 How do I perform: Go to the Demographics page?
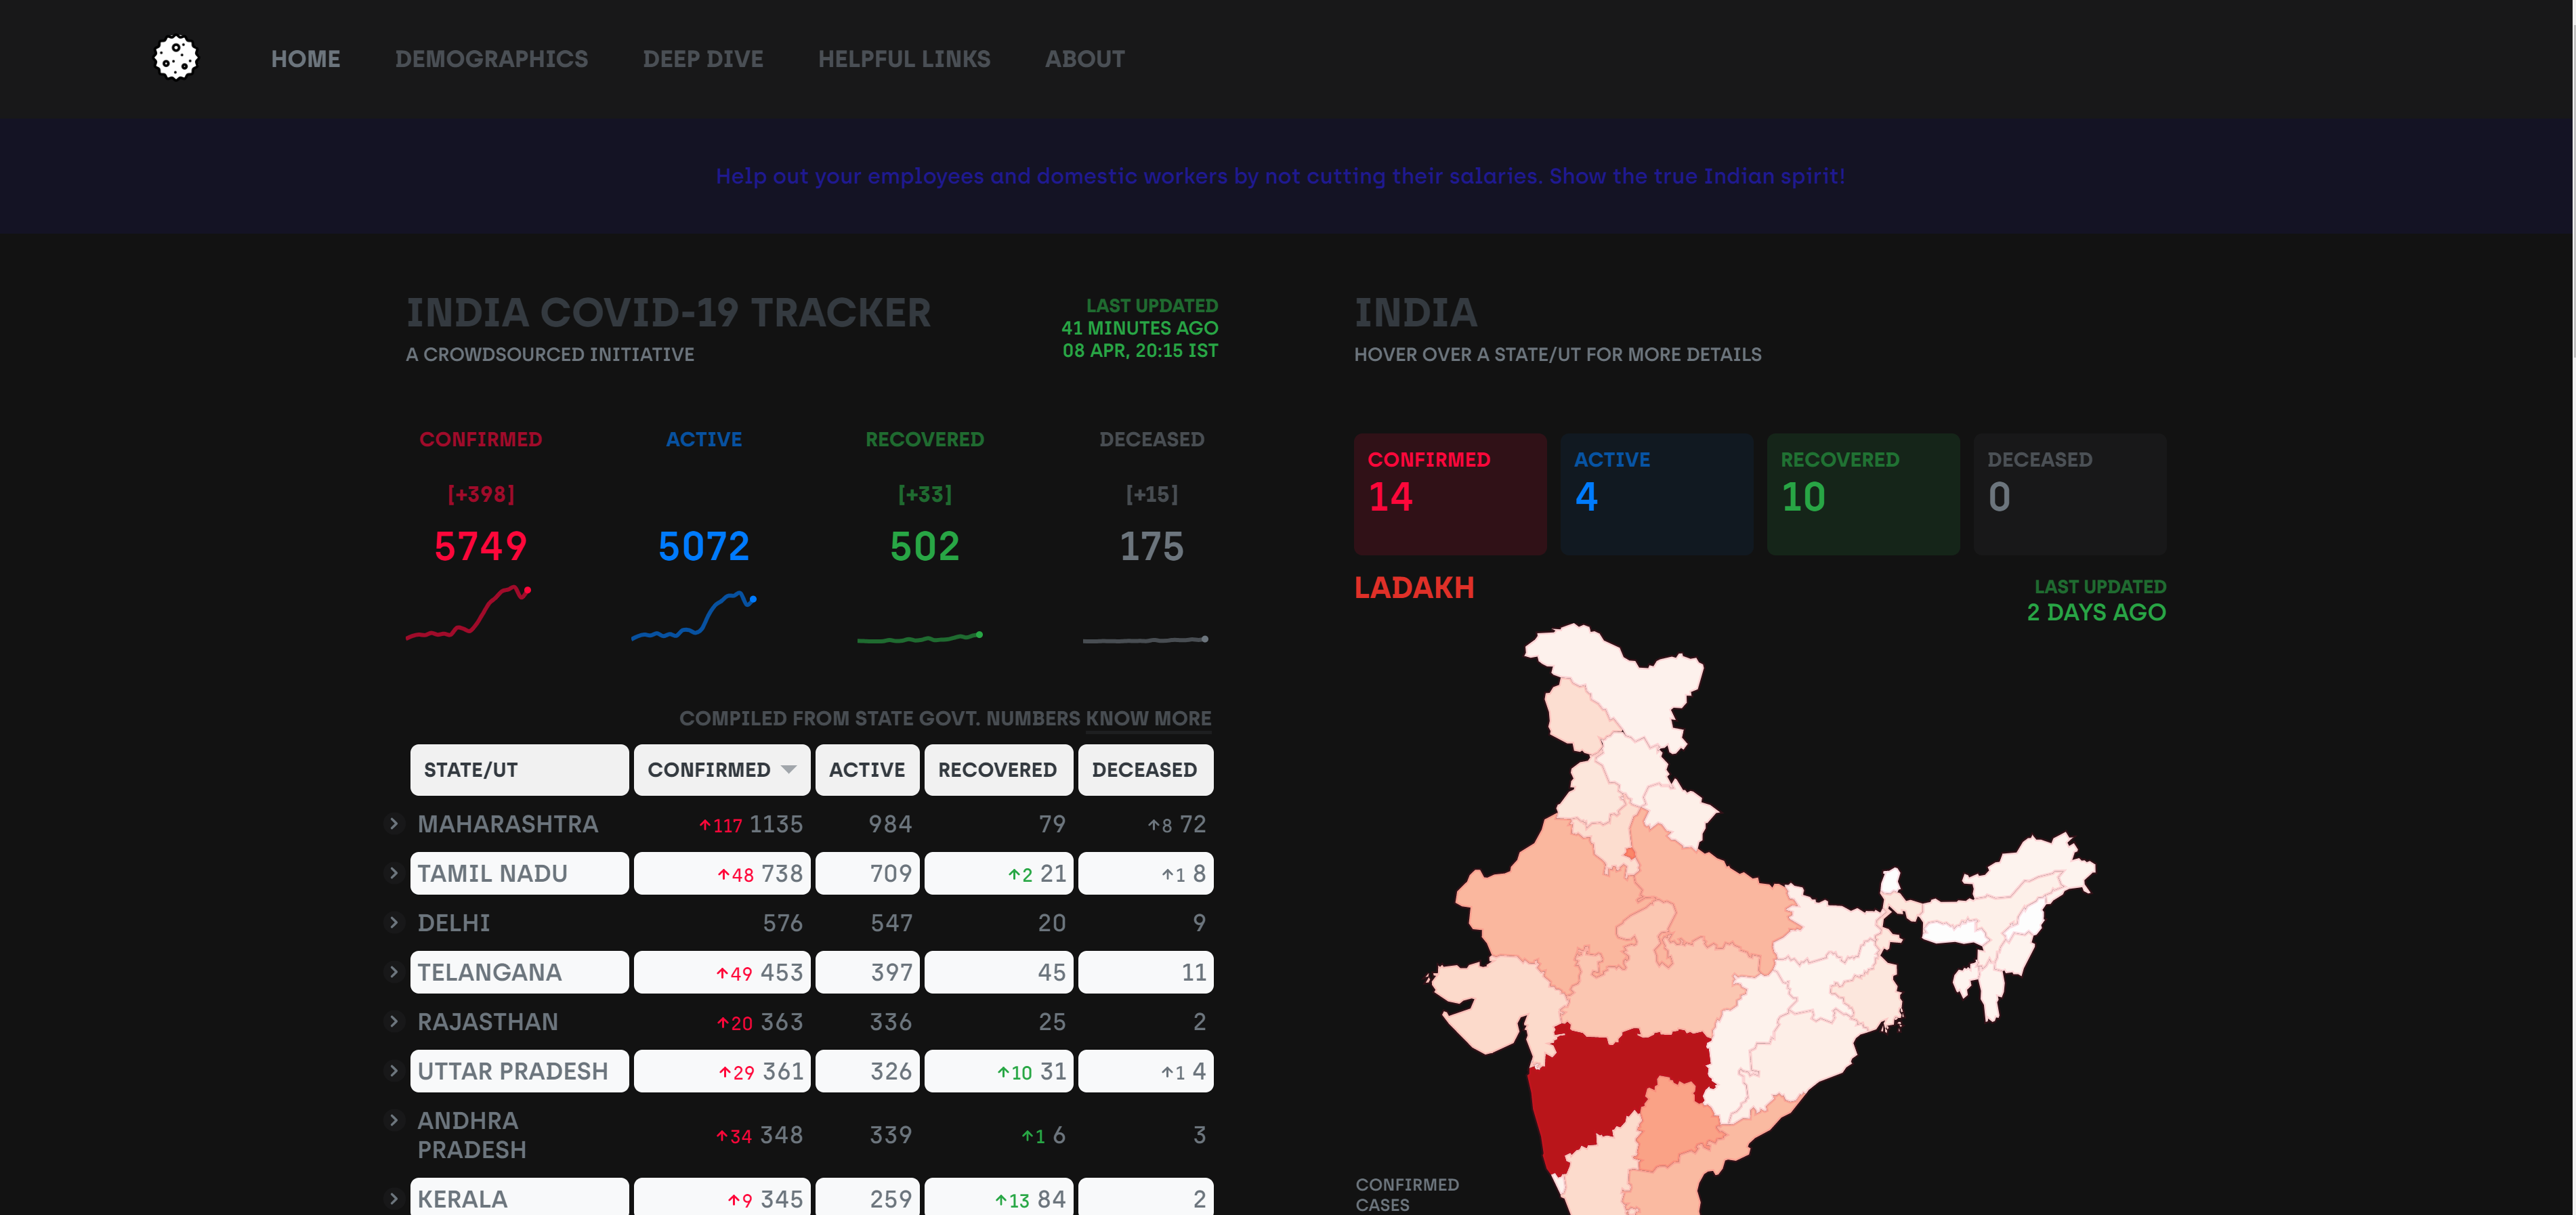click(491, 59)
